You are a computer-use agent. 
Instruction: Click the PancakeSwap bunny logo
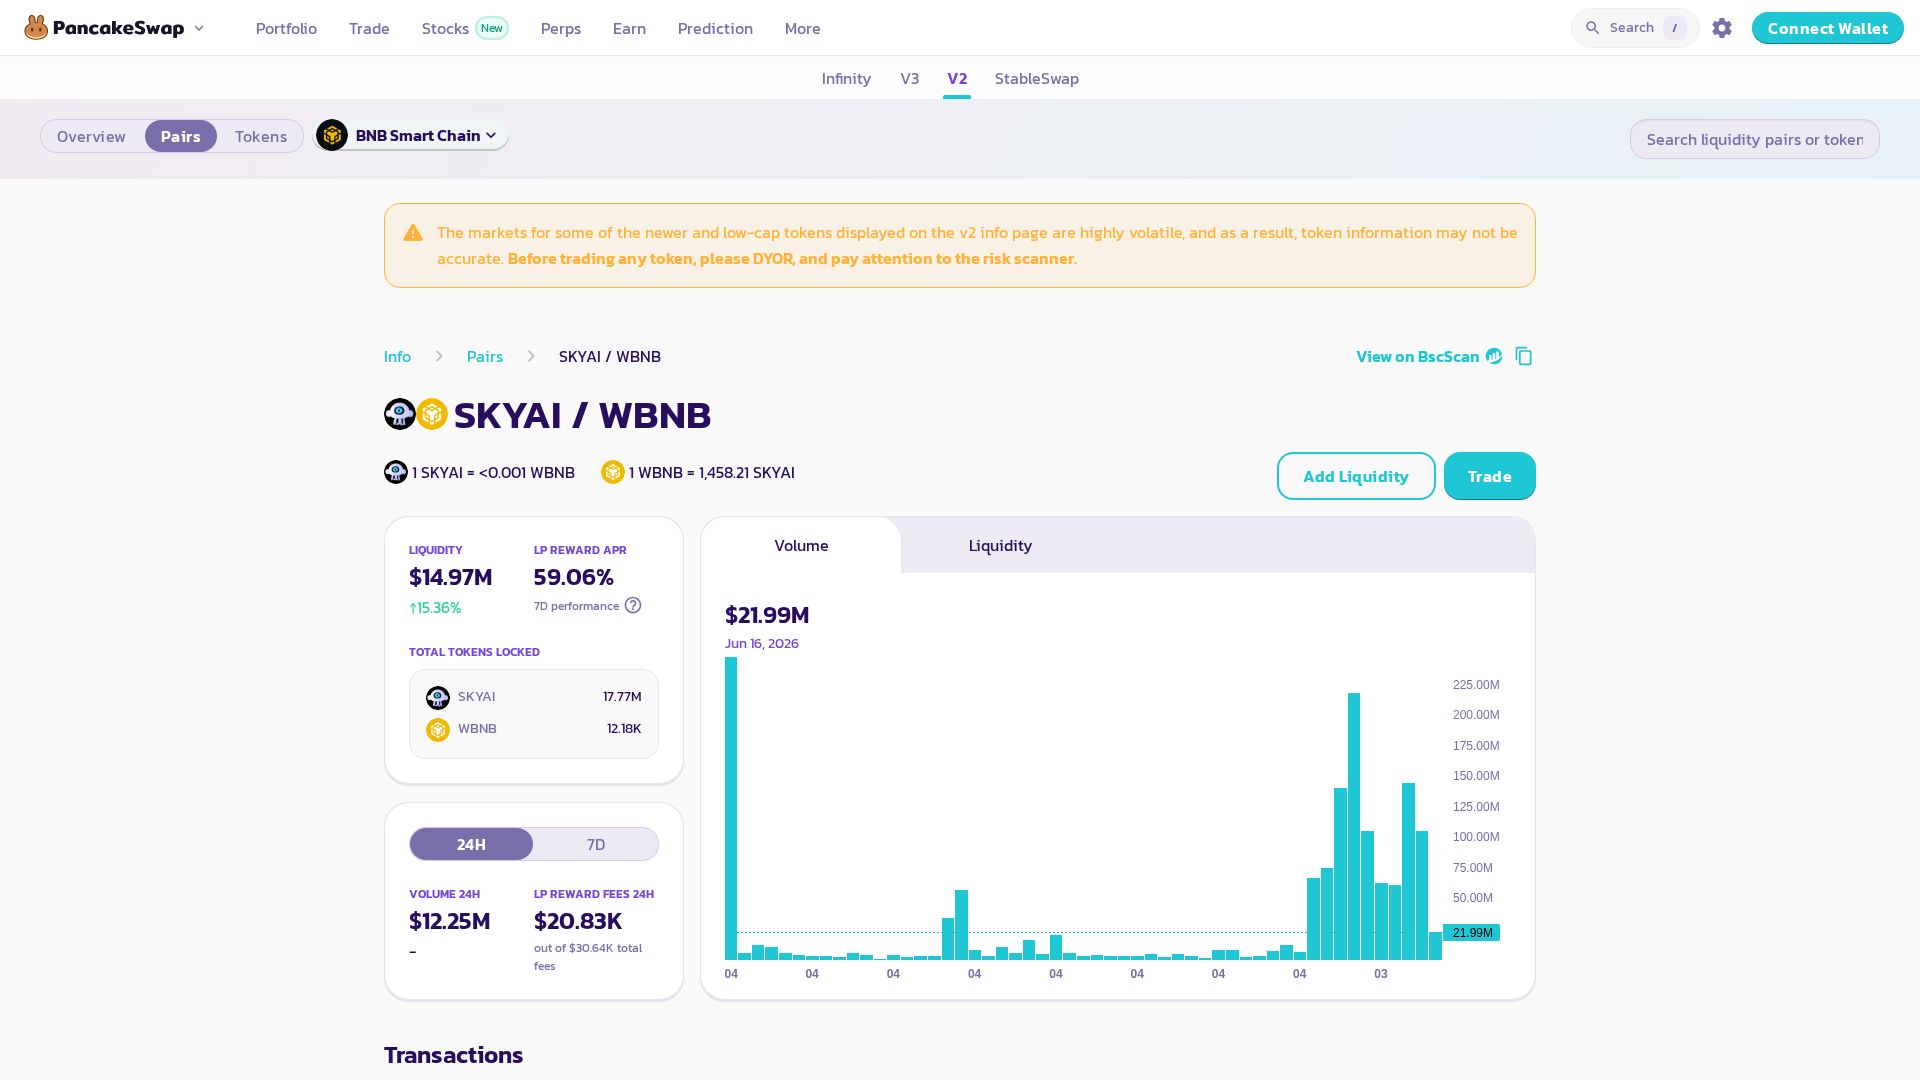36,28
